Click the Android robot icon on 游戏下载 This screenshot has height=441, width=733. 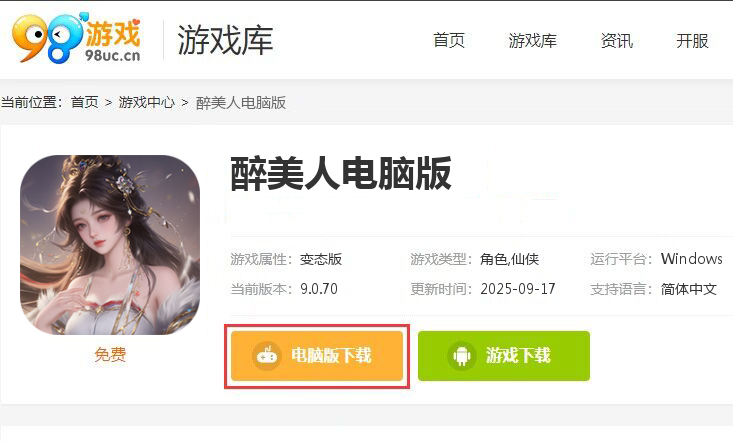point(462,356)
